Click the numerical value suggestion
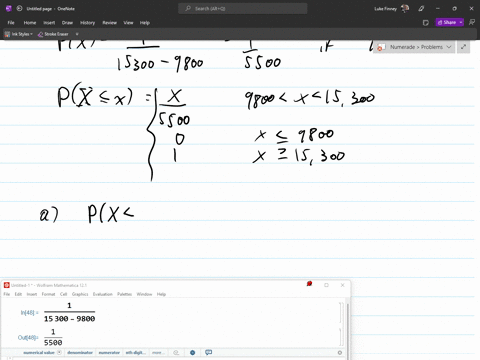This screenshot has height=360, width=480. [x=39, y=352]
